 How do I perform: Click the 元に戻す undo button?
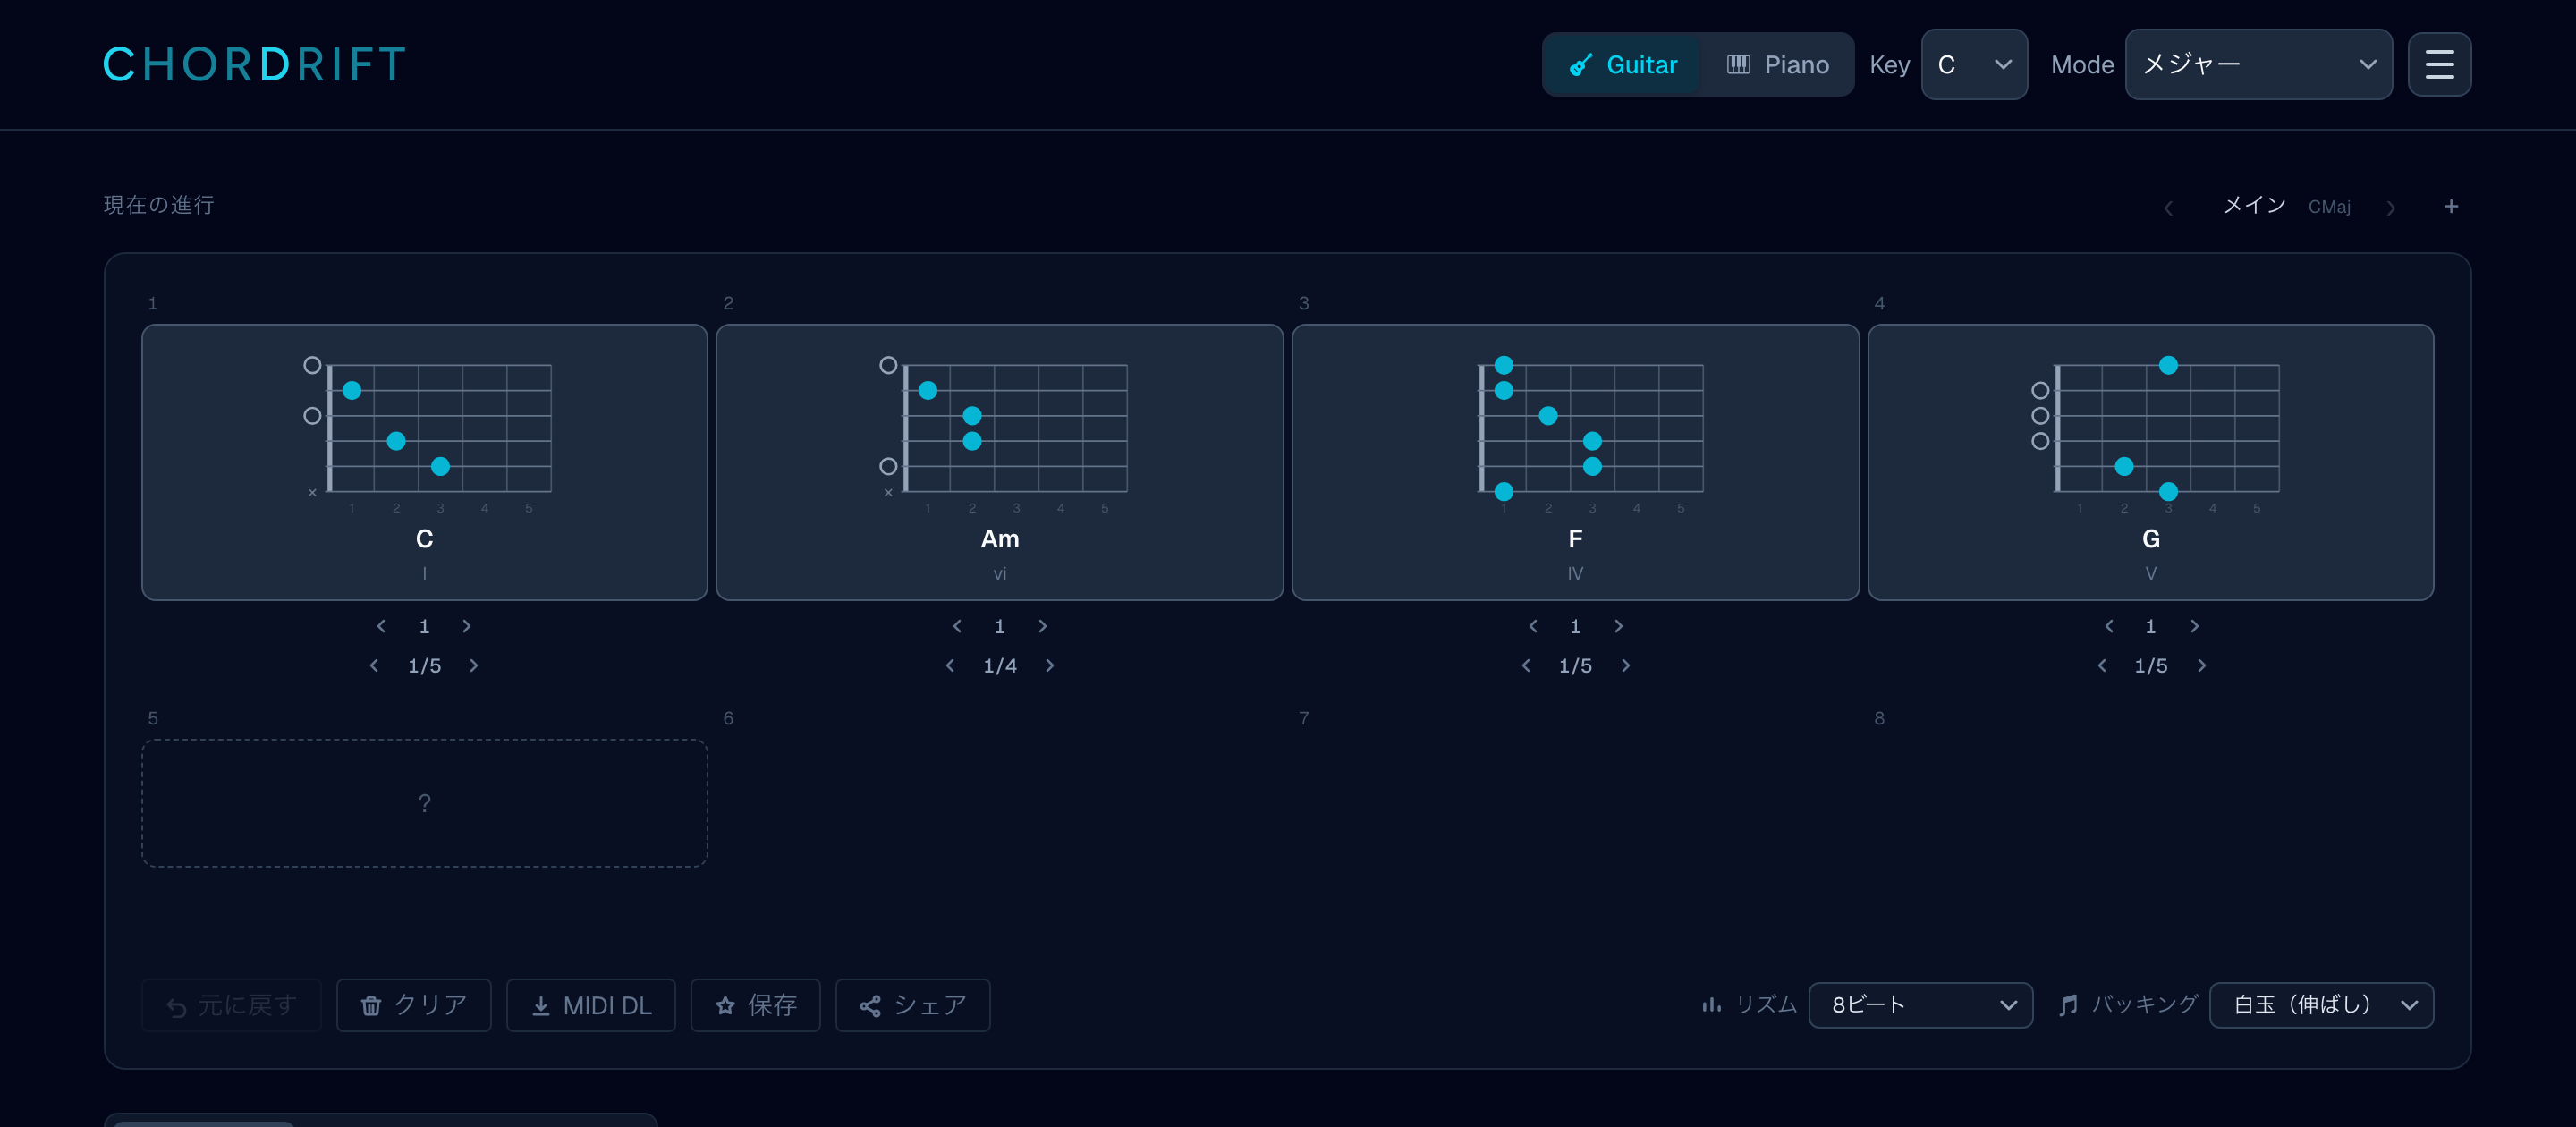point(231,1005)
